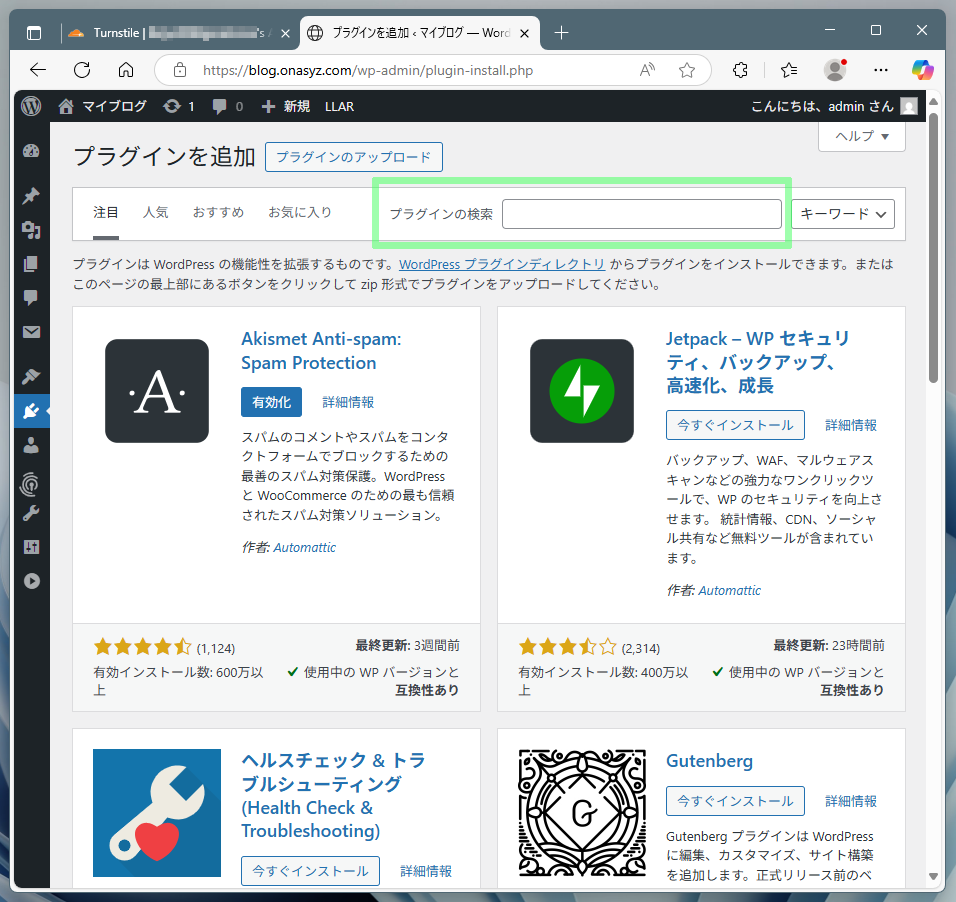956x902 pixels.
Task: Focus the プラグインの検索 search field
Action: pyautogui.click(x=641, y=214)
